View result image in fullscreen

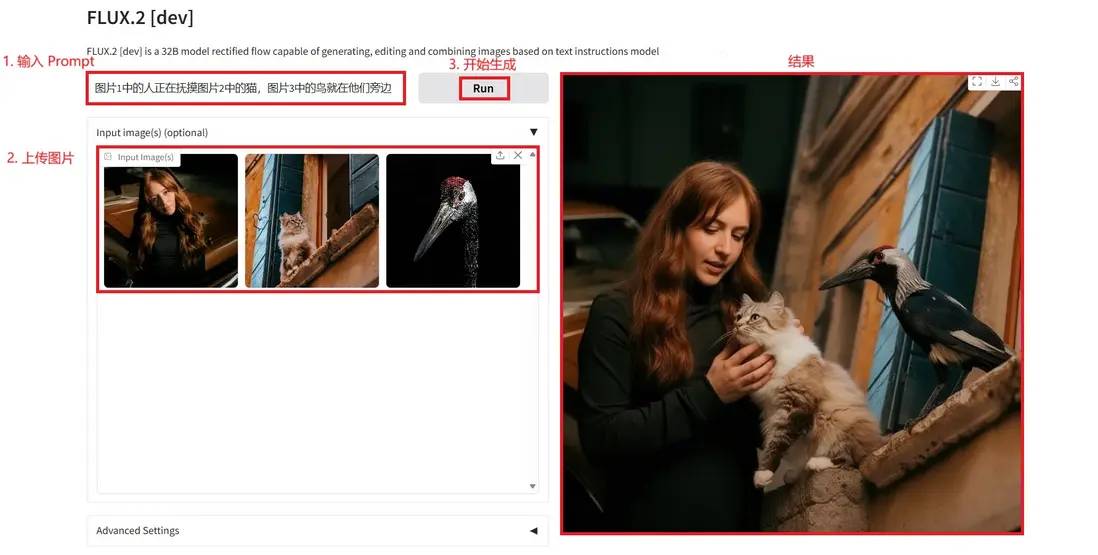tap(977, 82)
